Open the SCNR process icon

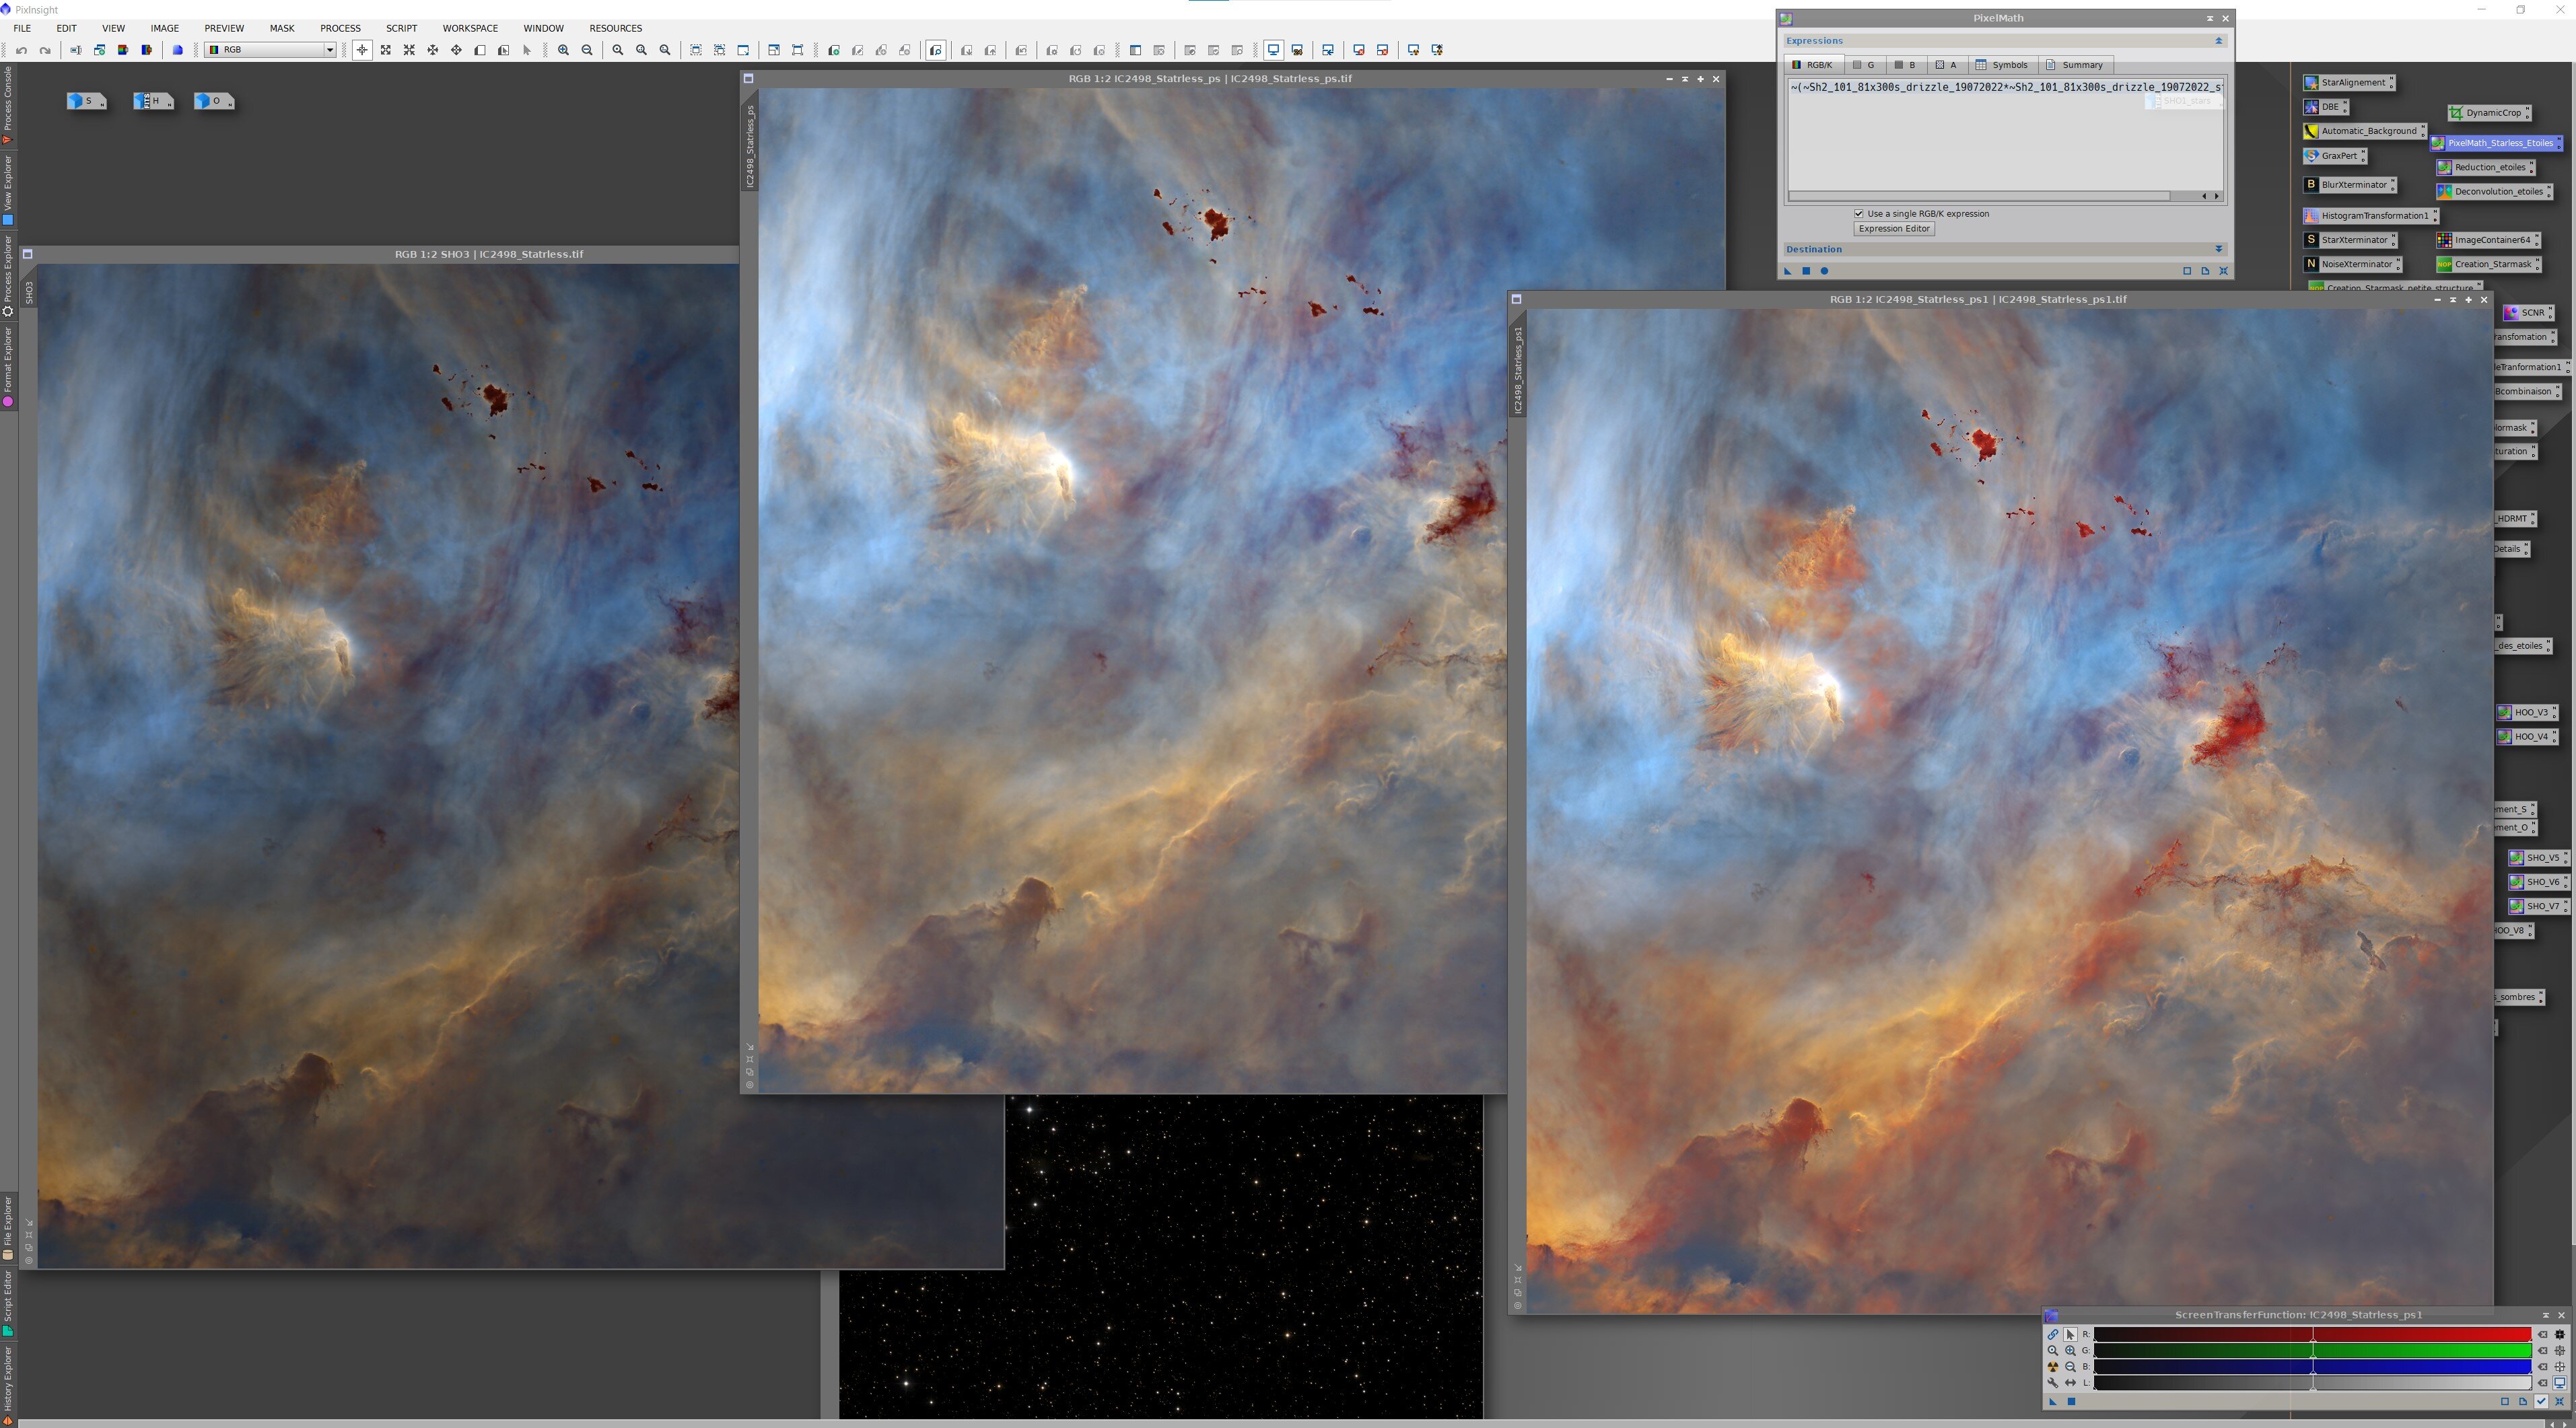point(2529,313)
